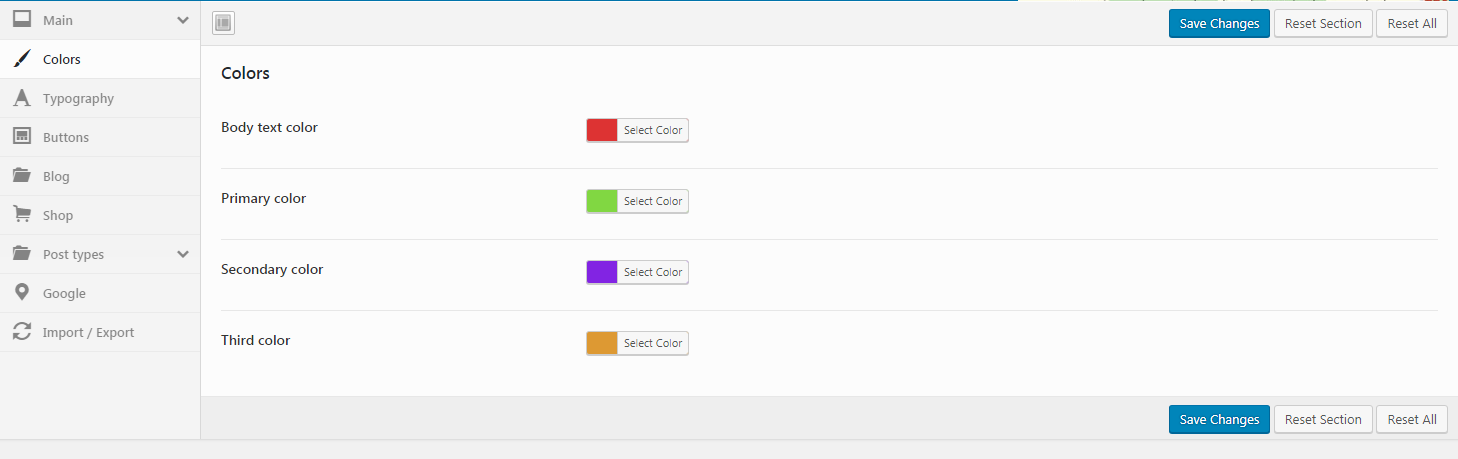Click the Main monitor icon in sidebar
1458x459 pixels.
coord(22,20)
